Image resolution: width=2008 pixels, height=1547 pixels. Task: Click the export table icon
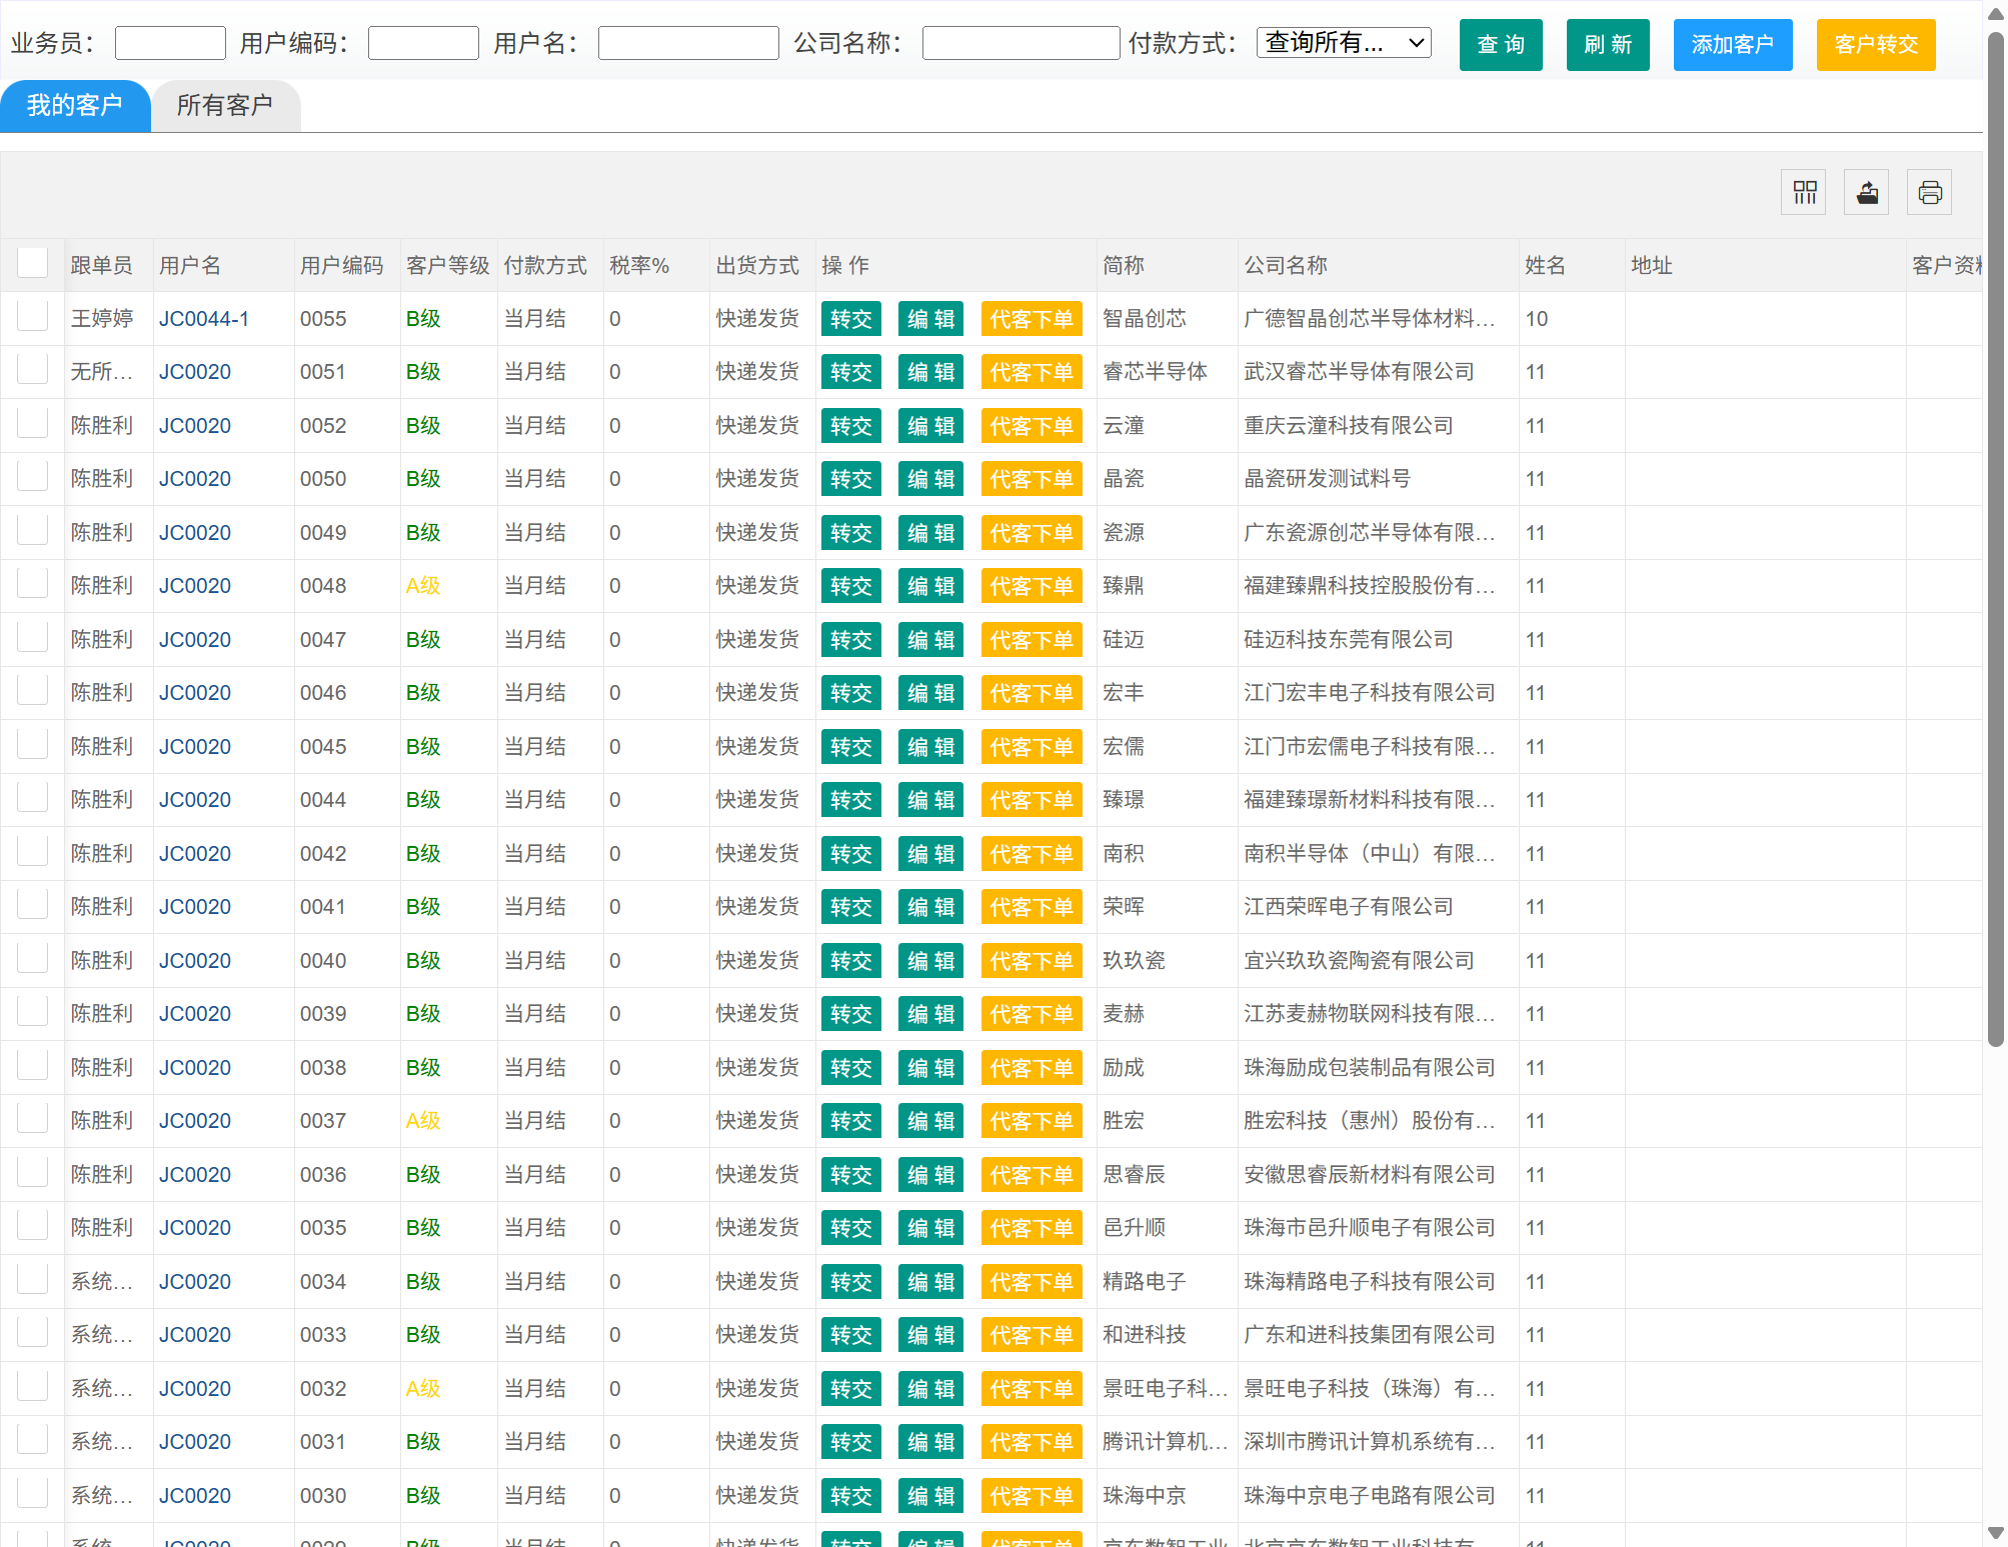point(1866,192)
